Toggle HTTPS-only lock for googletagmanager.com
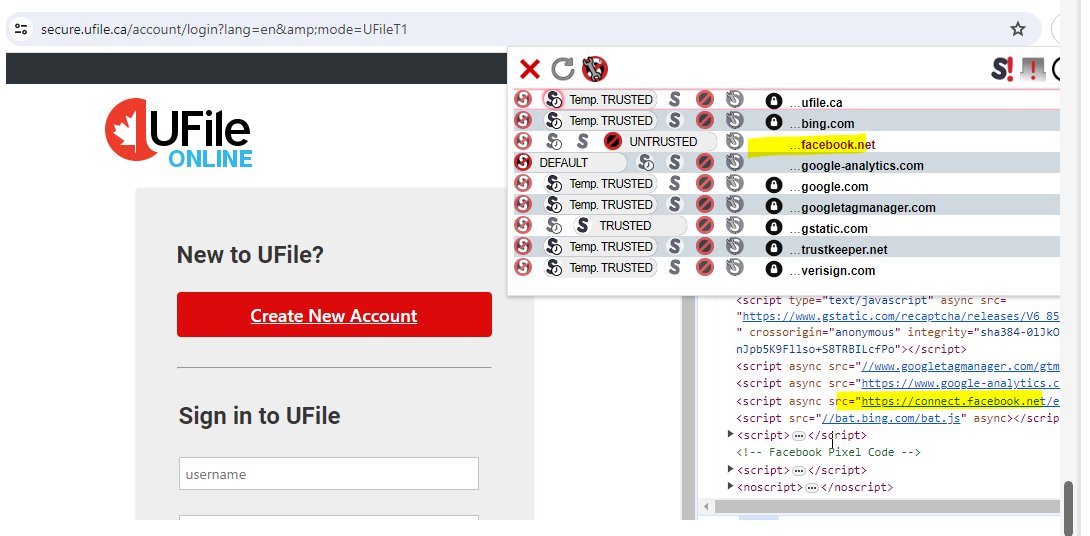This screenshot has width=1090, height=536. [x=774, y=207]
